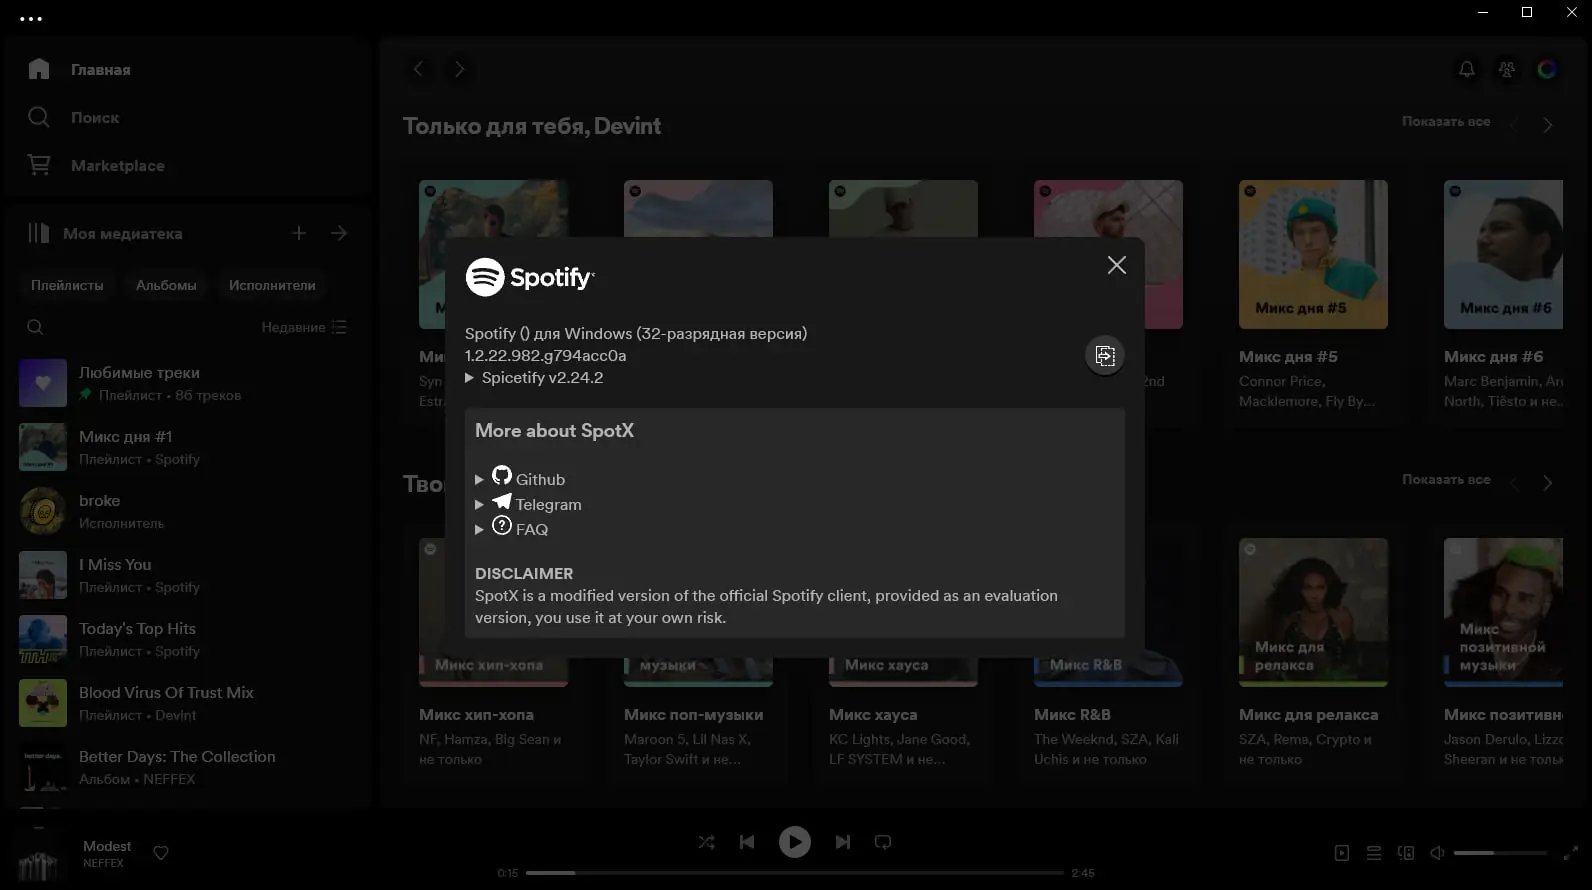1592x890 pixels.
Task: Navigate back with left arrow
Action: coord(419,69)
